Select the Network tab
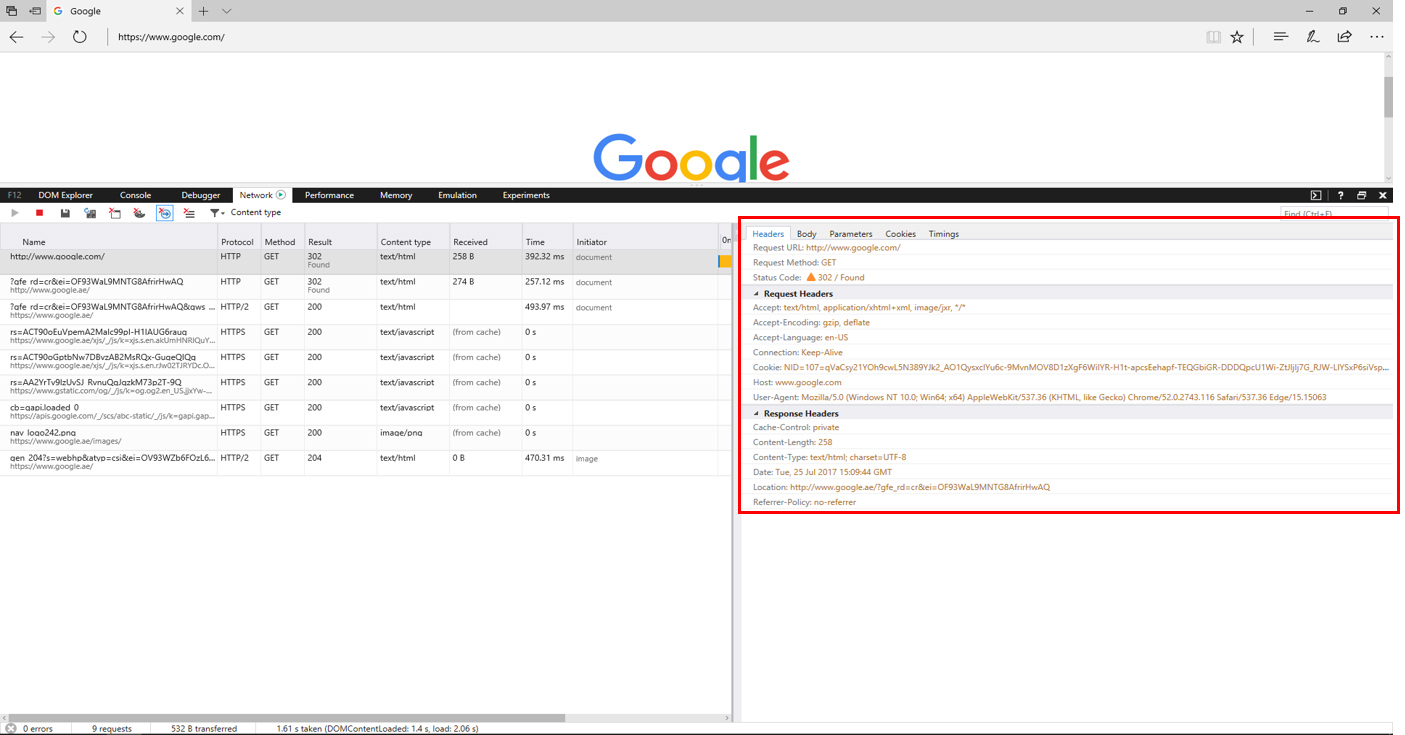Screen dimensions: 1405x735 (x=262, y=195)
